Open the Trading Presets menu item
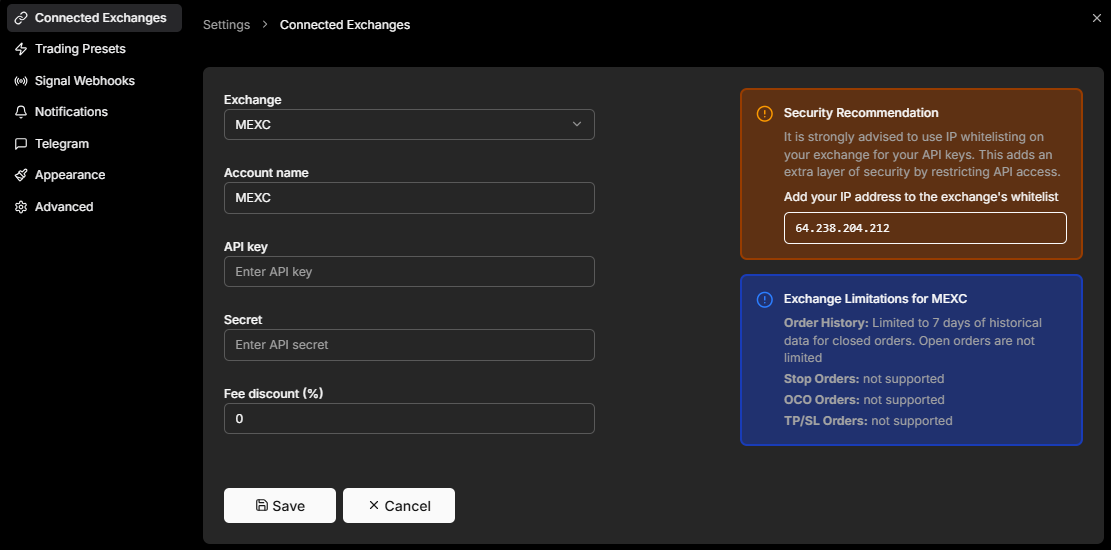Viewport: 1111px width, 550px height. click(80, 49)
